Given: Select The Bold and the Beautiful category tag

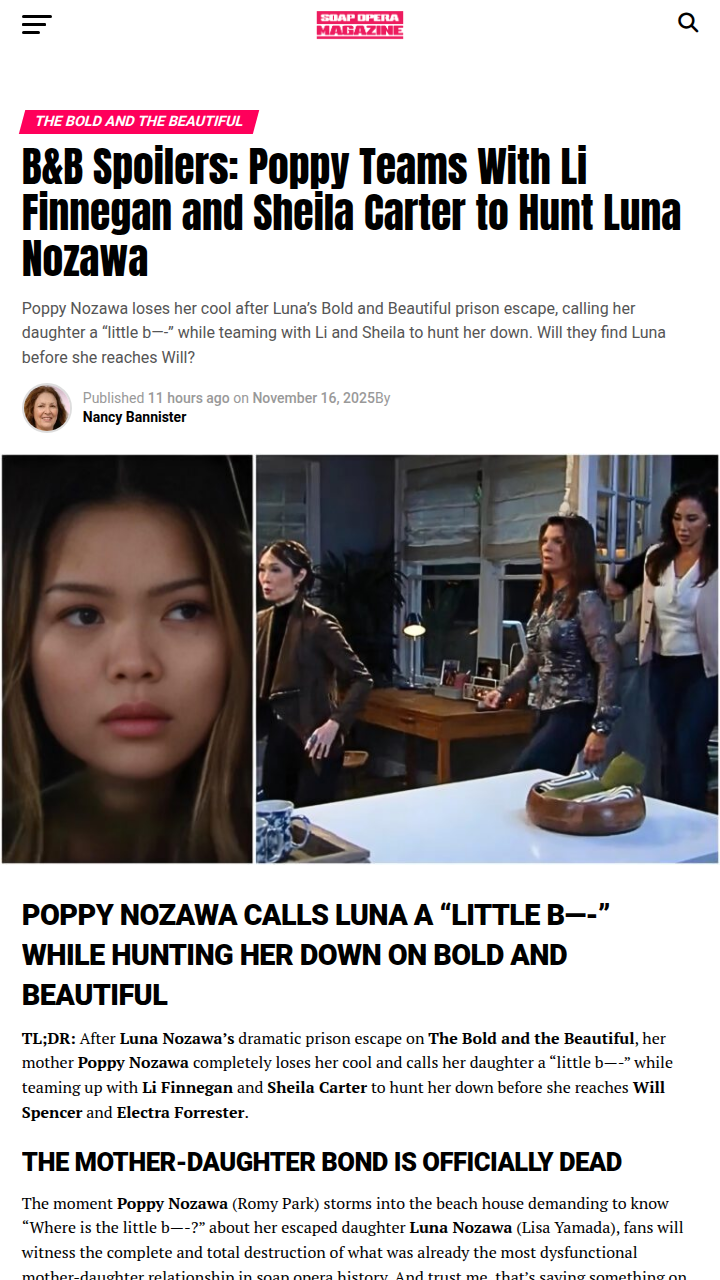Looking at the screenshot, I should [x=139, y=121].
